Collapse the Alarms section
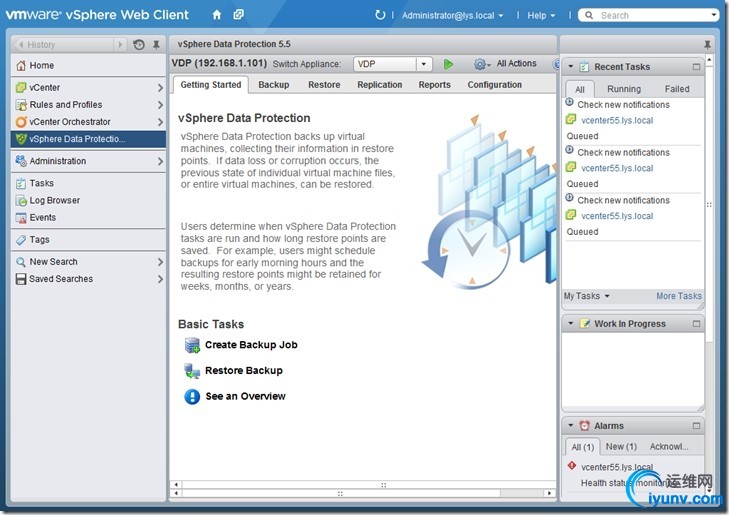The height and width of the screenshot is (515, 729). (570, 426)
